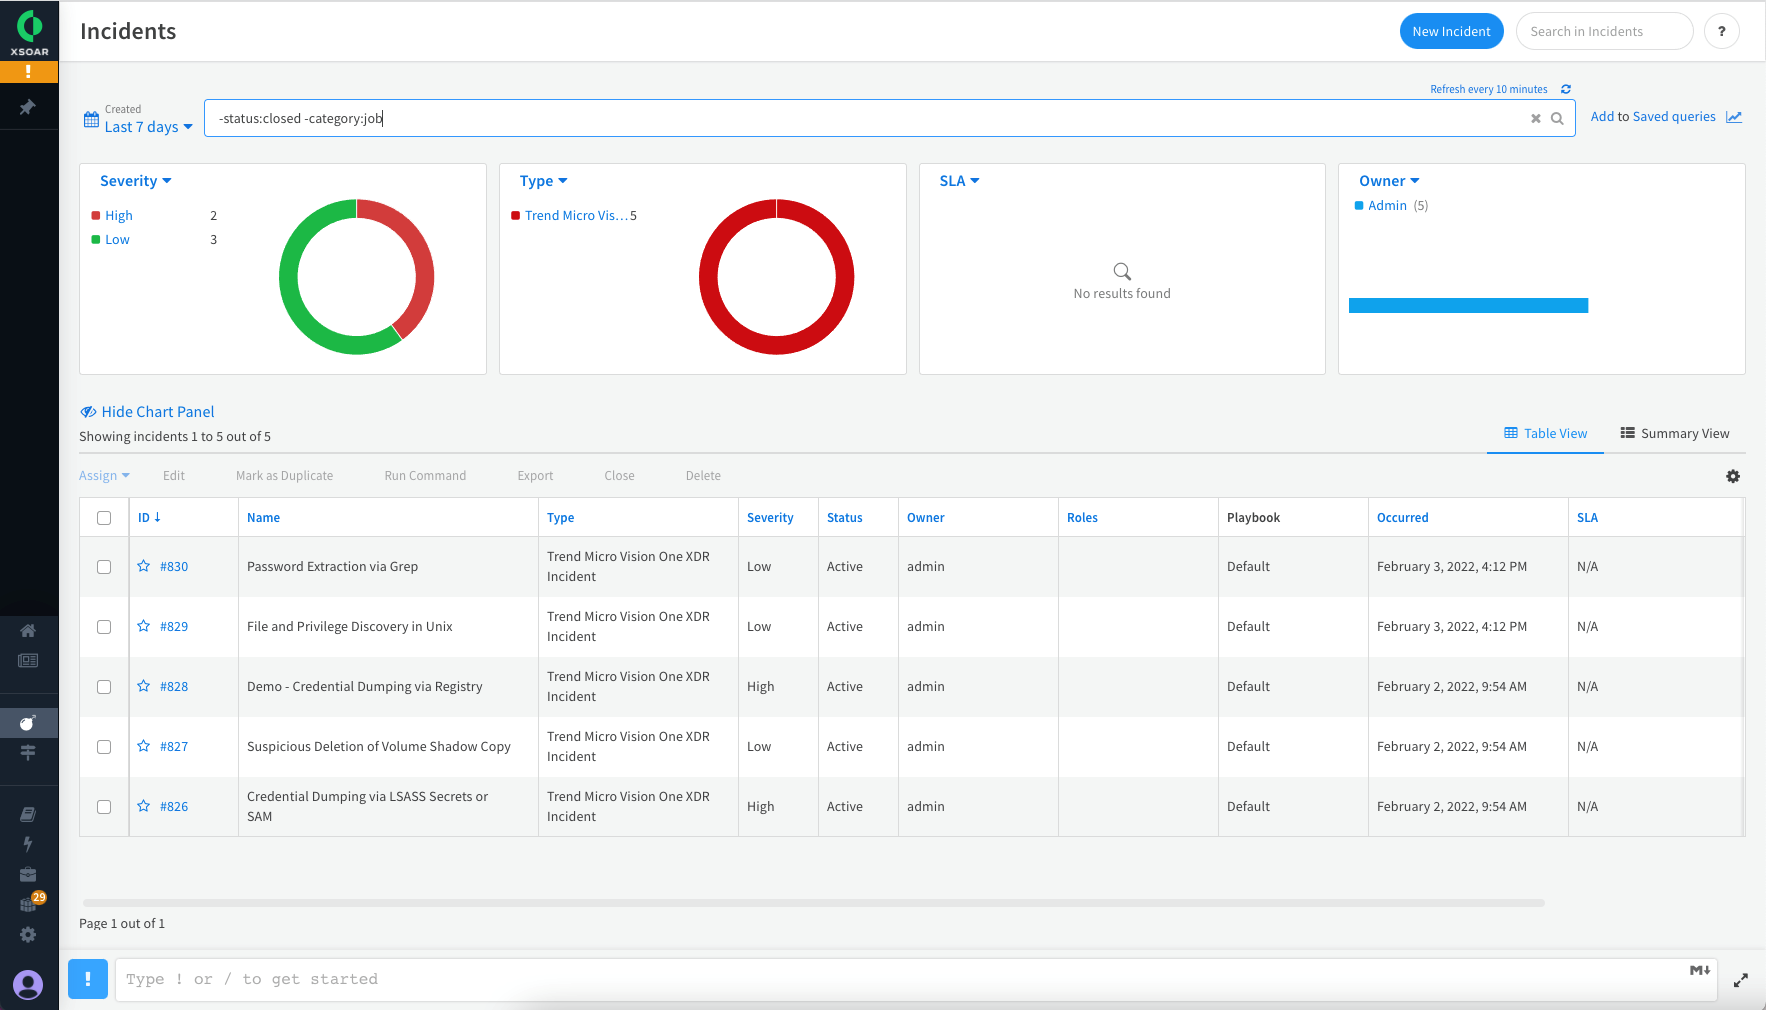
Task: Star incident #830 as favorite
Action: pyautogui.click(x=144, y=566)
